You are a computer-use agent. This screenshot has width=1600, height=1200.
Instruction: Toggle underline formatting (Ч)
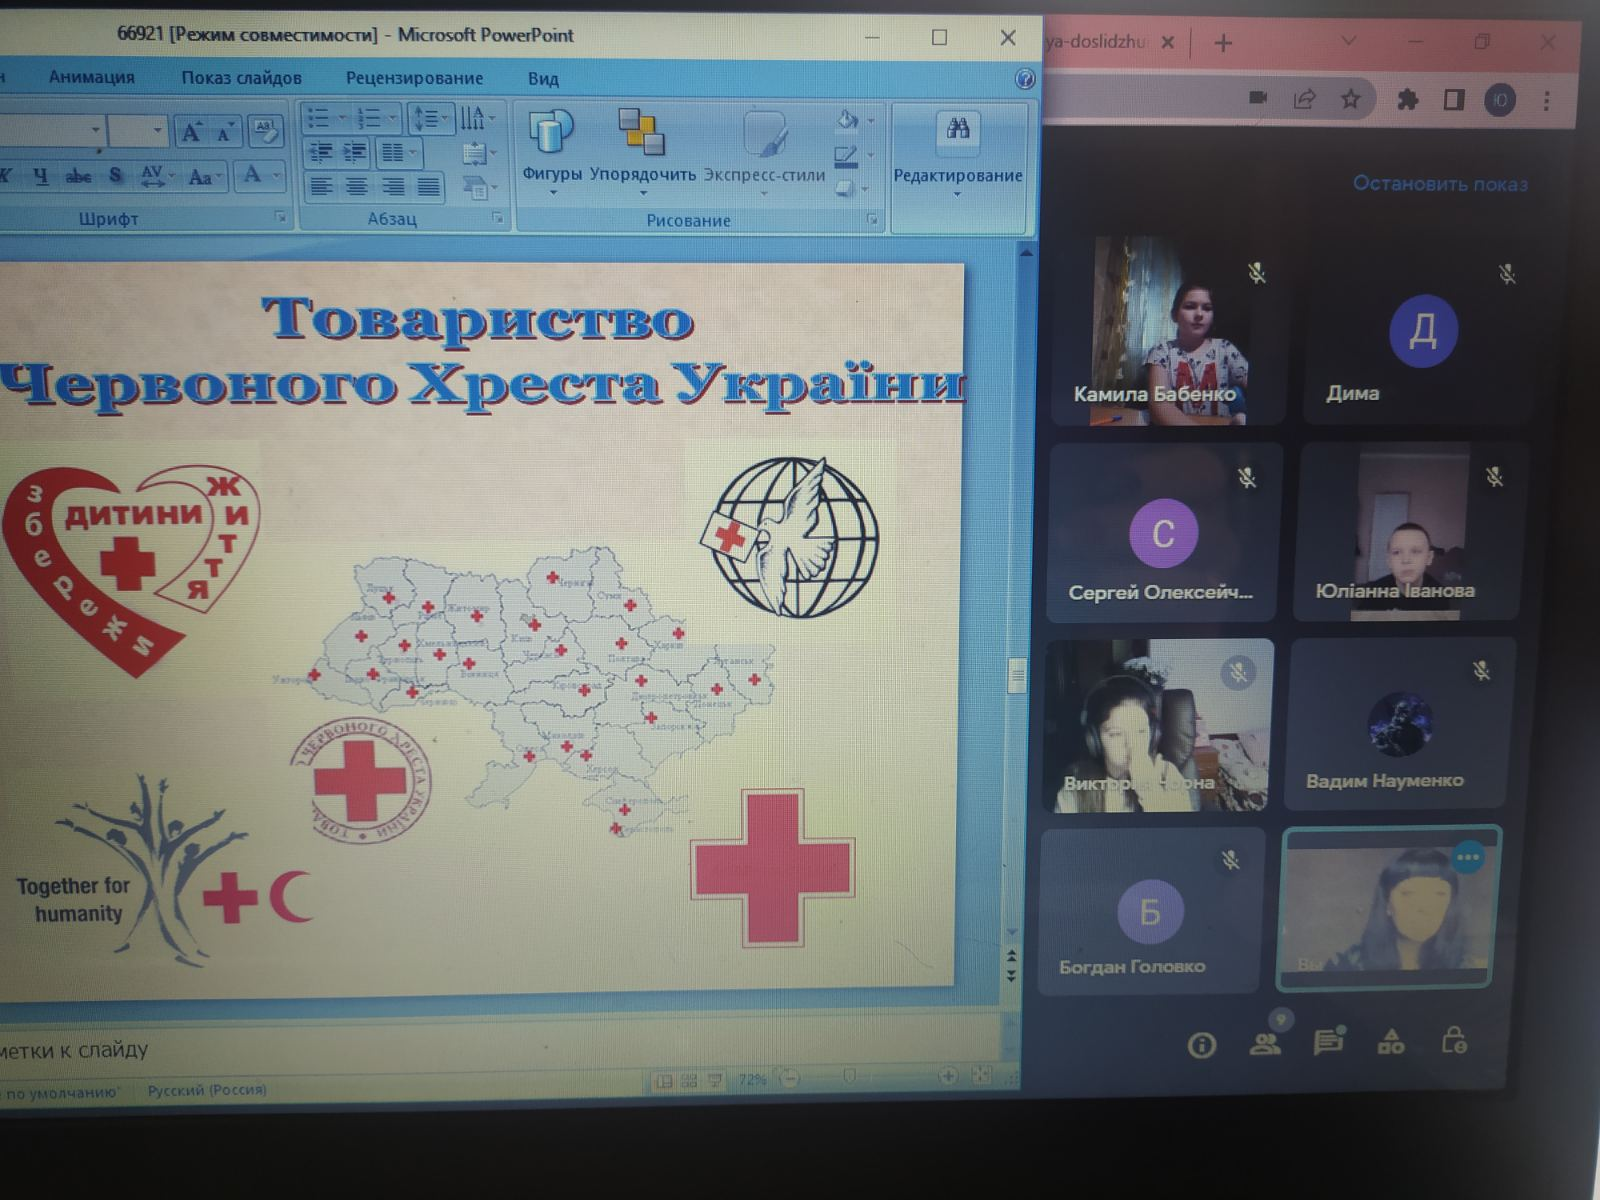click(x=41, y=177)
